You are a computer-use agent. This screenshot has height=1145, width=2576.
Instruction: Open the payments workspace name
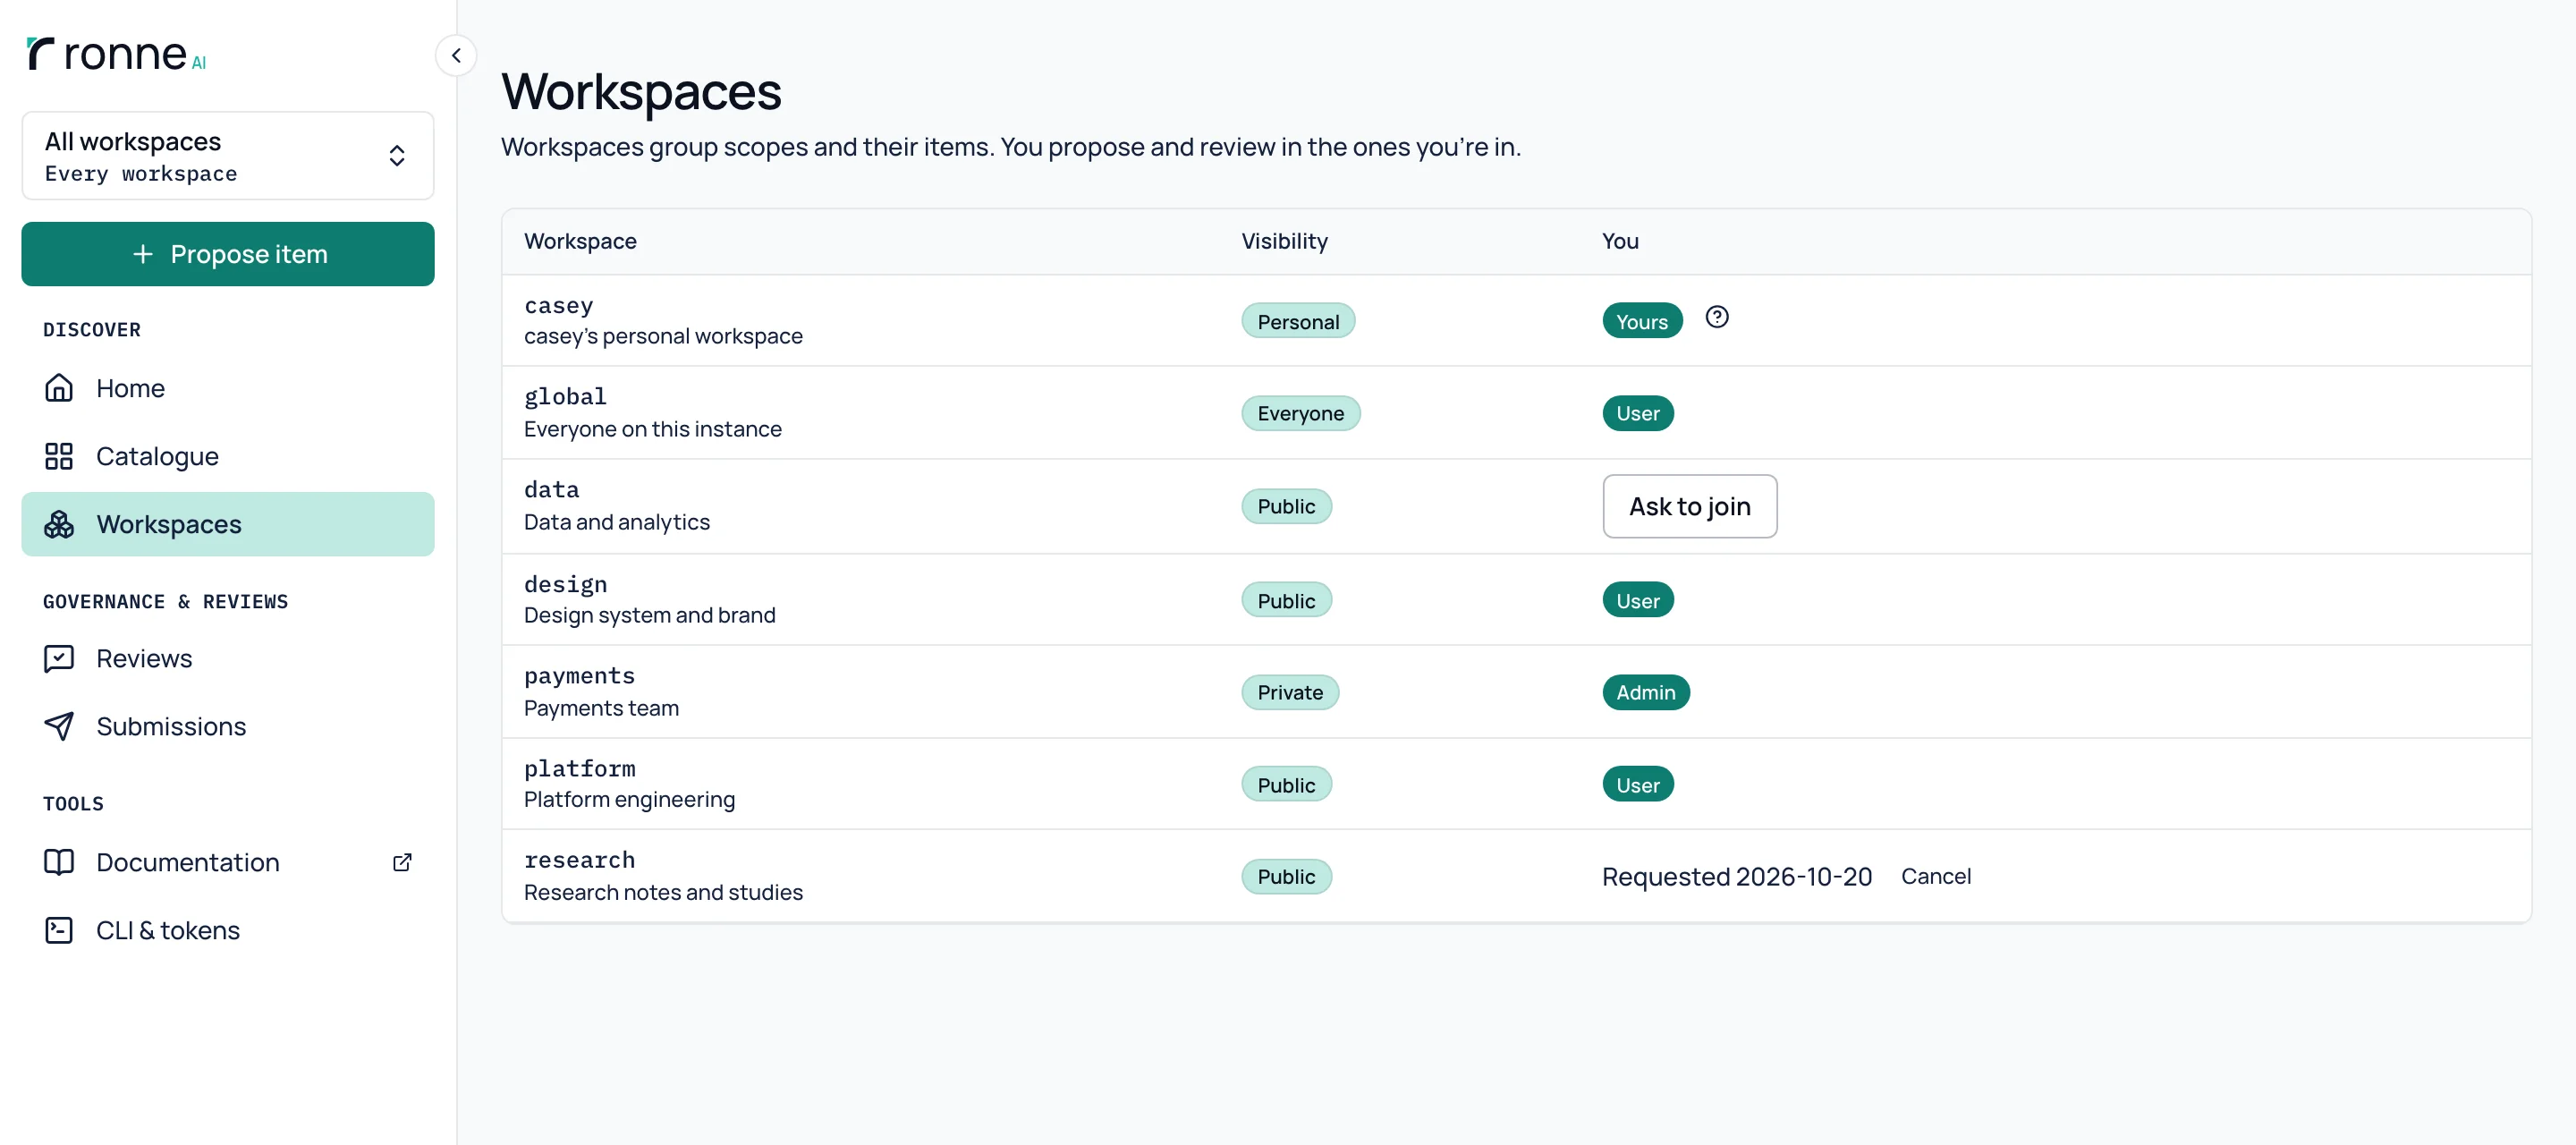coord(579,675)
